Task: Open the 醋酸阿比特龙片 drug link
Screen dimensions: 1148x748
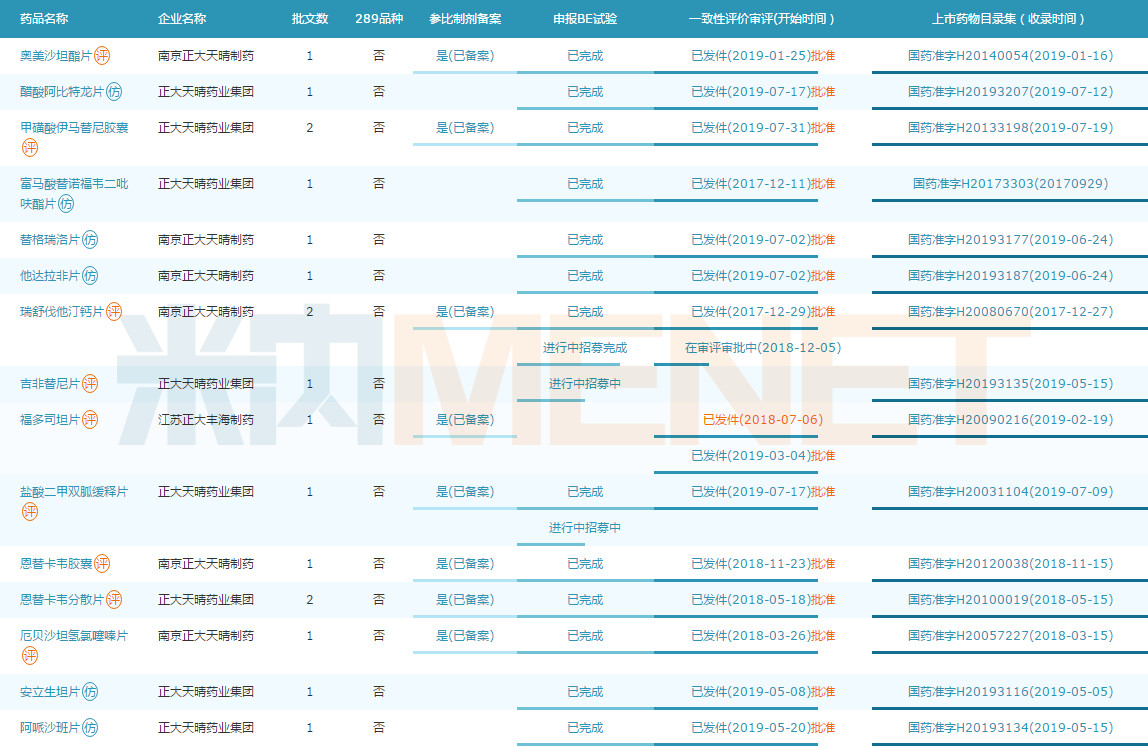Action: click(62, 91)
